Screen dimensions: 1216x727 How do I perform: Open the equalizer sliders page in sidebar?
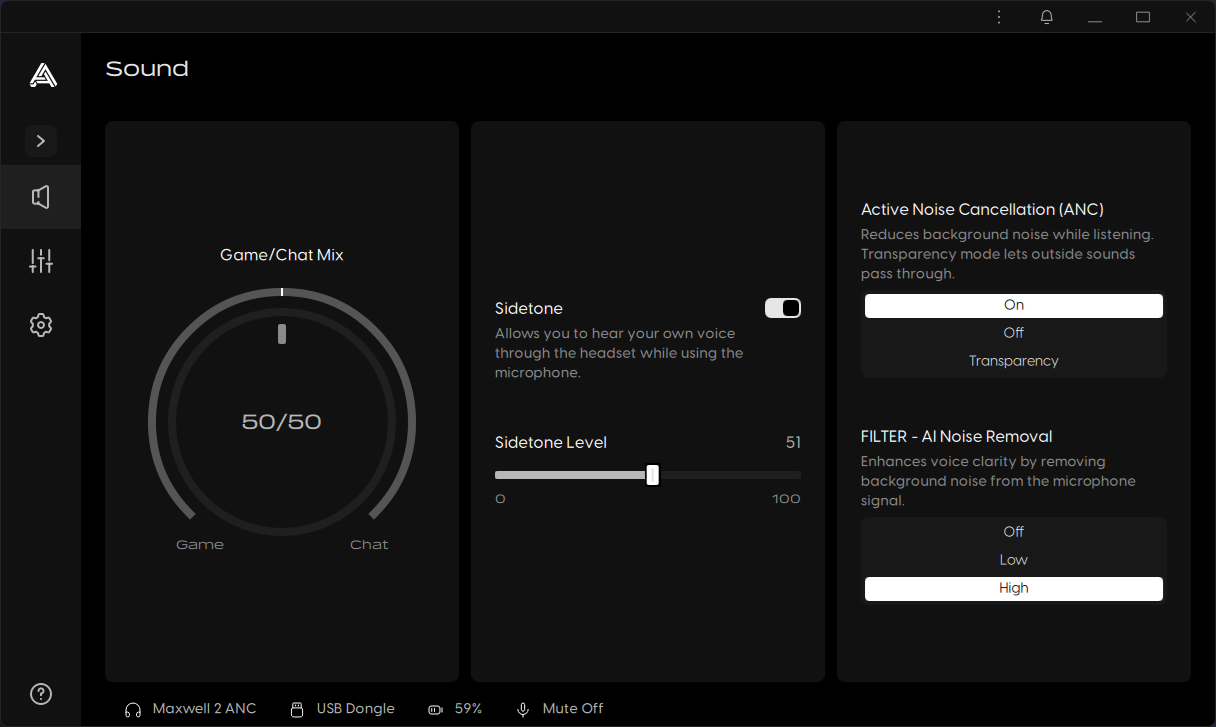pyautogui.click(x=41, y=261)
